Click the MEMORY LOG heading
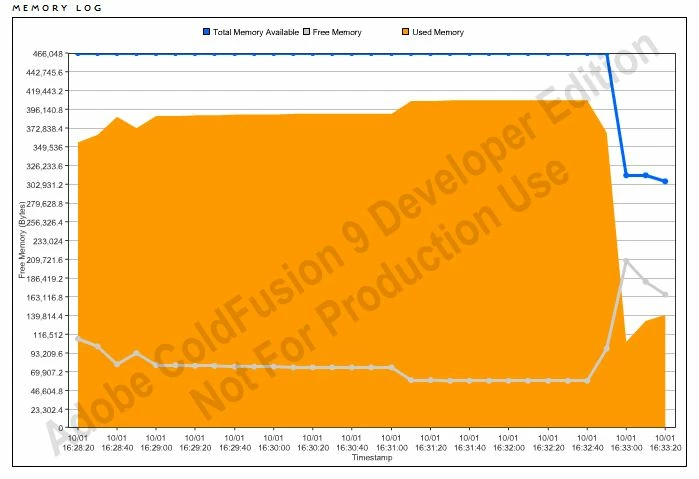 point(57,8)
